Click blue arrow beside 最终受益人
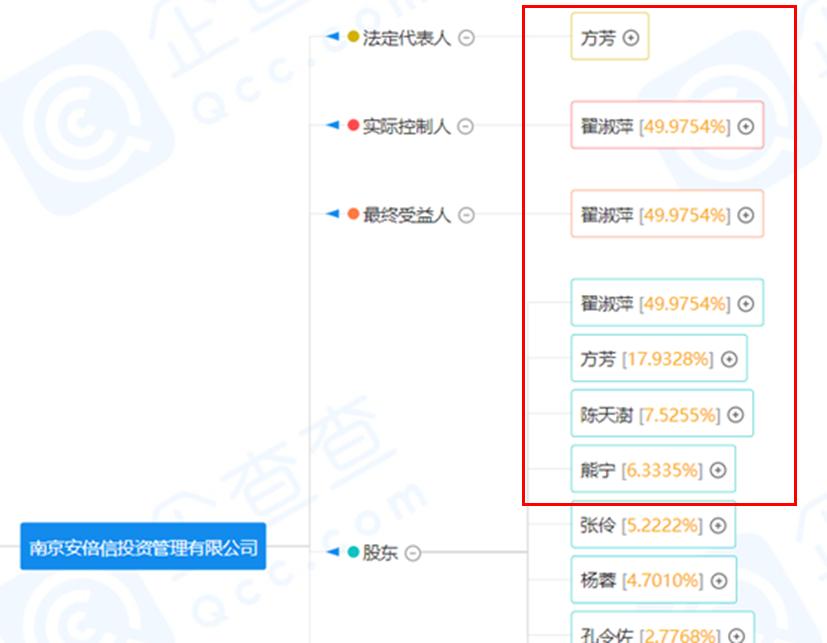The image size is (827, 643). coord(332,214)
